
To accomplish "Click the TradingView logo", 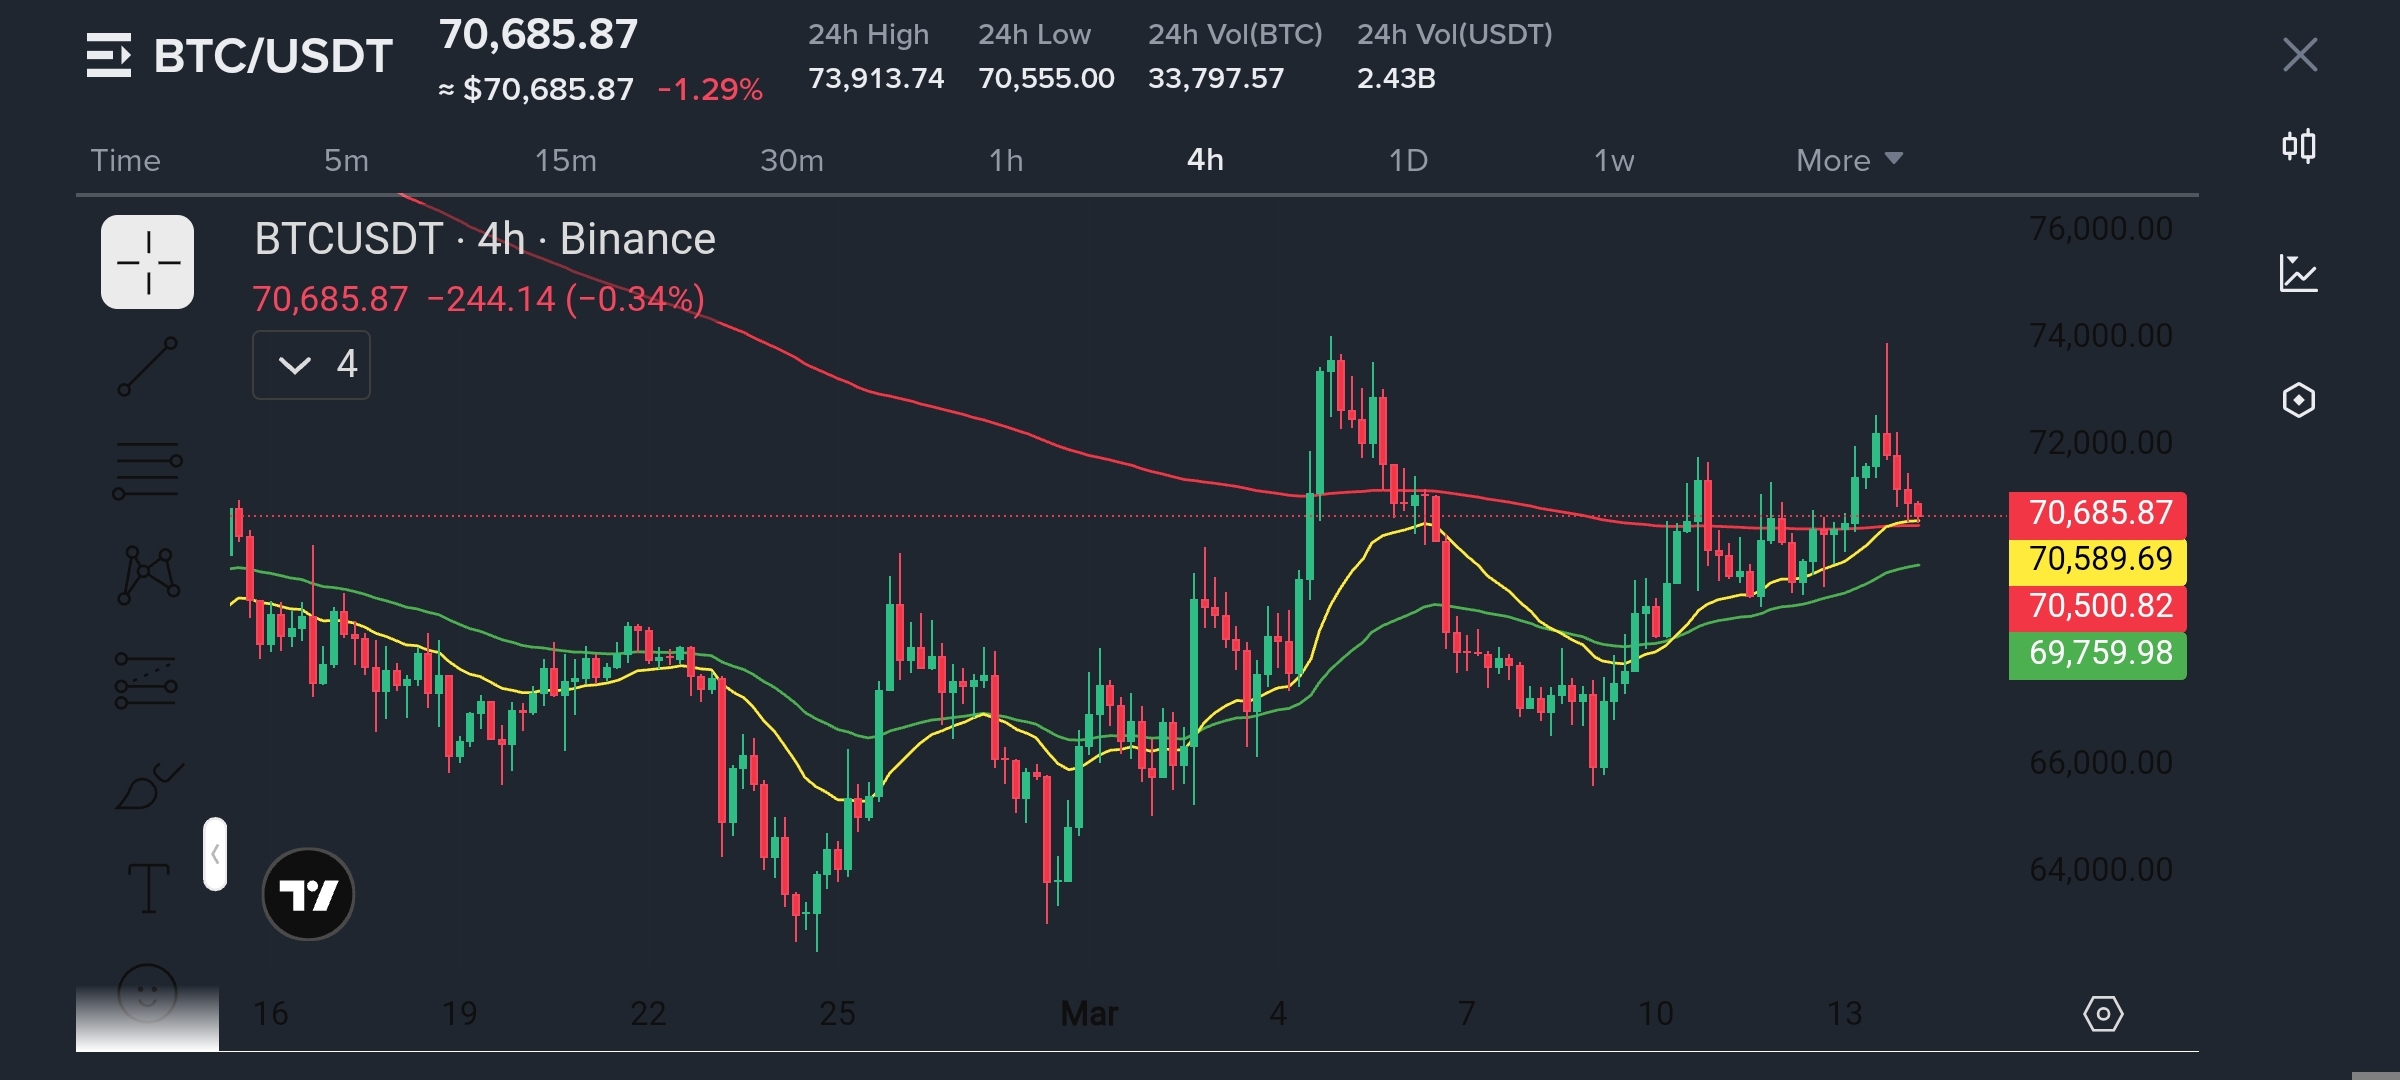I will pos(308,894).
